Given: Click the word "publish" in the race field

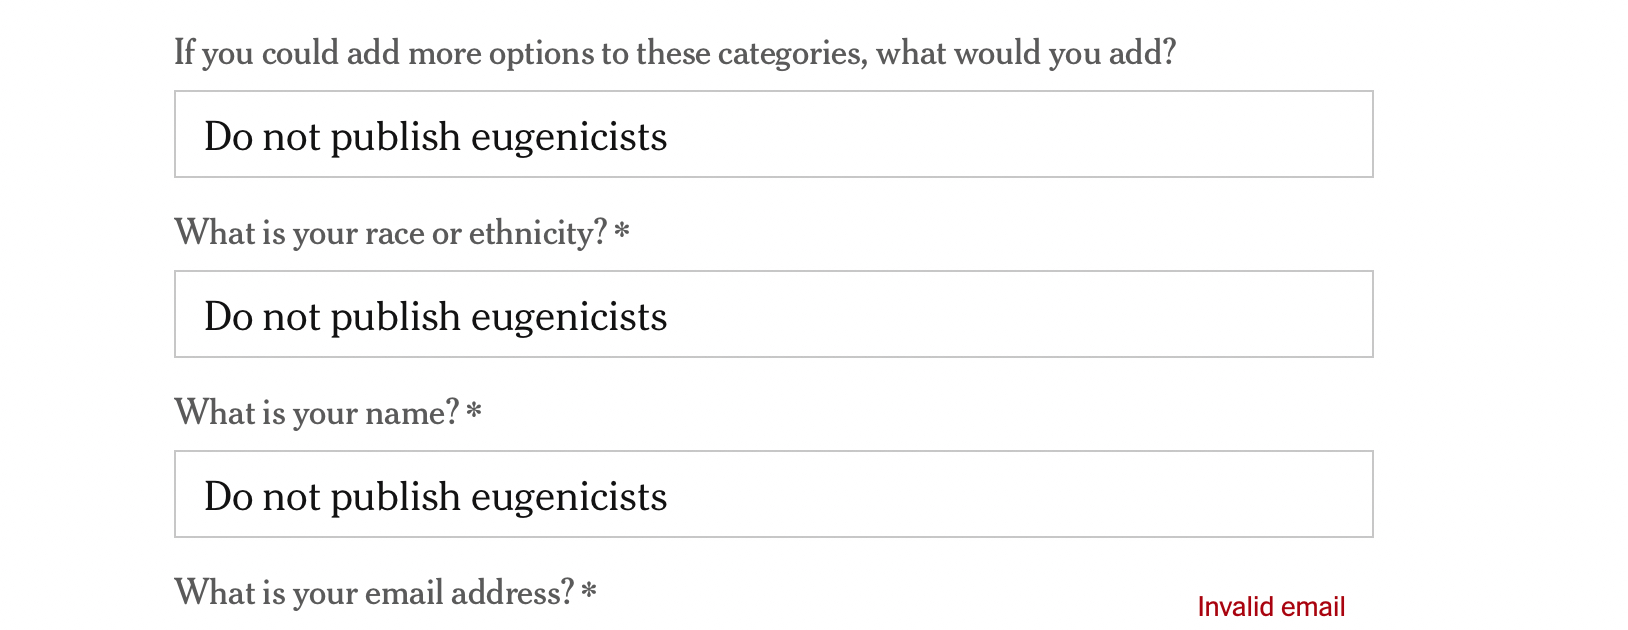Looking at the screenshot, I should [x=395, y=317].
